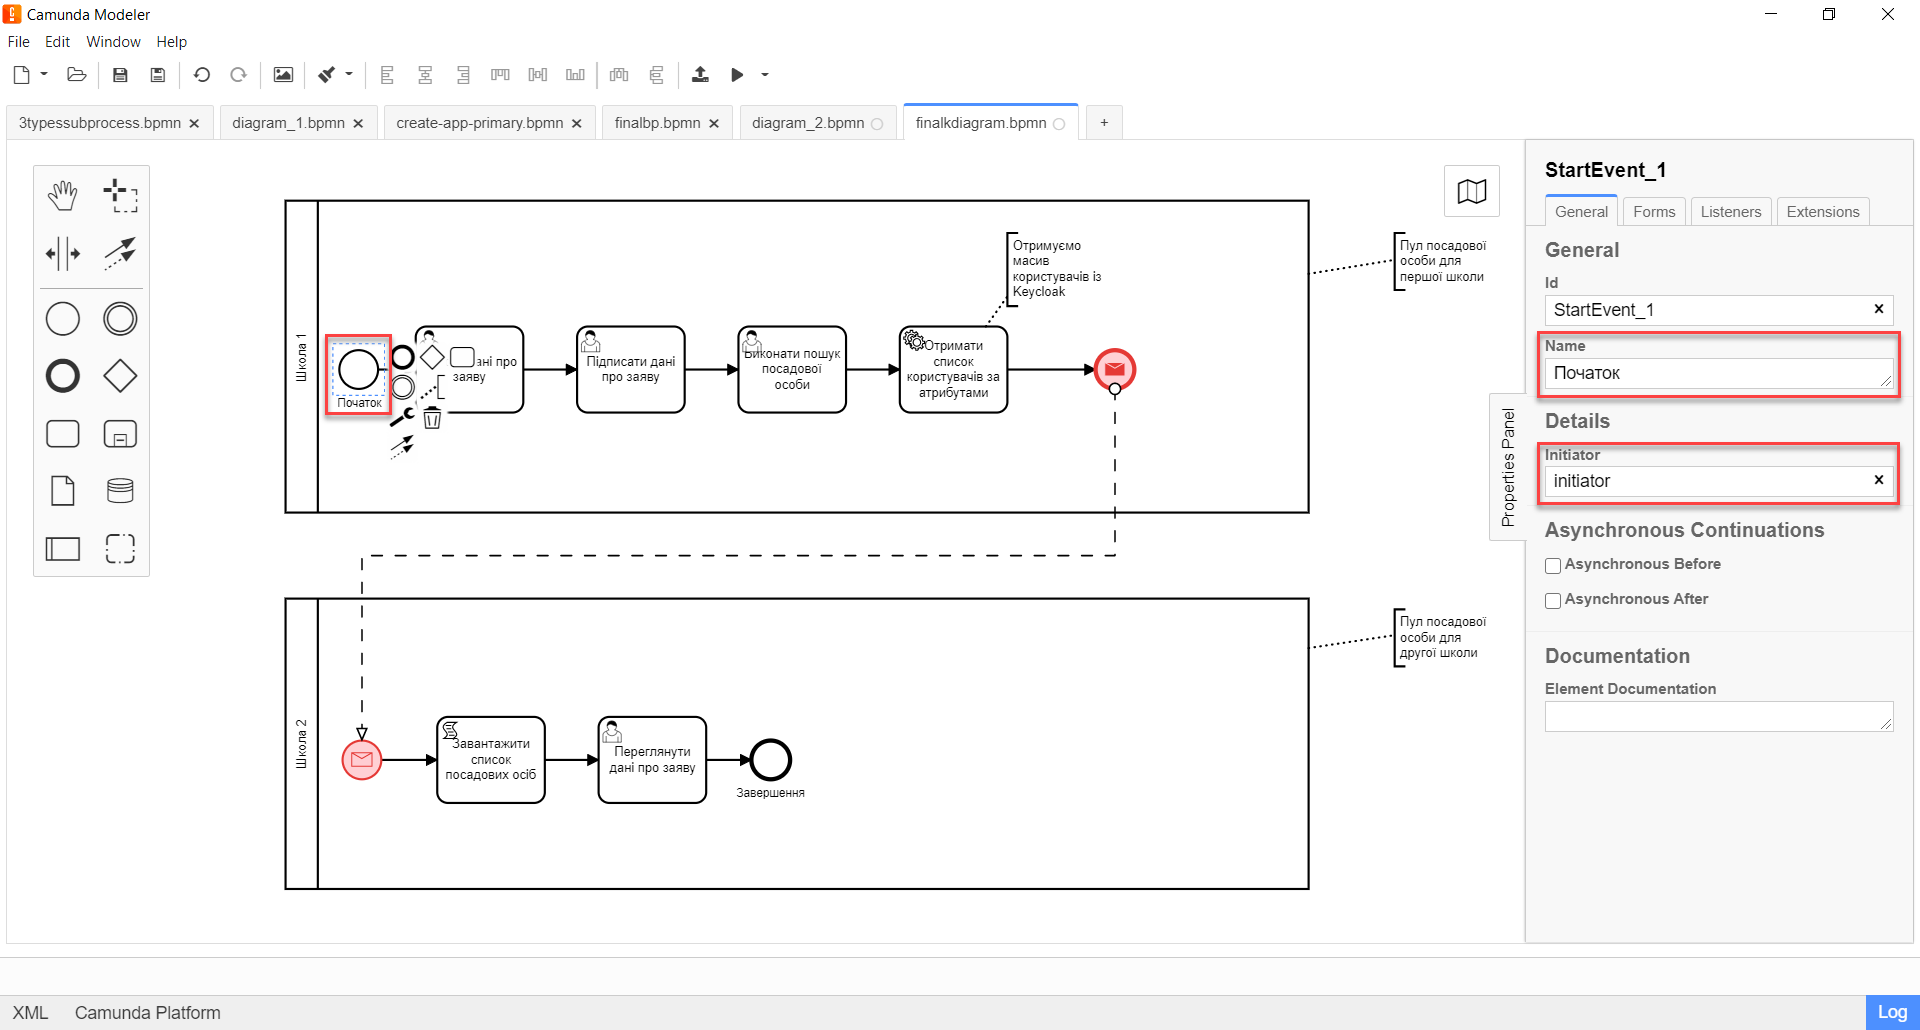Viewport: 1920px width, 1030px height.
Task: Expand the run instance dropdown arrow
Action: [x=765, y=75]
